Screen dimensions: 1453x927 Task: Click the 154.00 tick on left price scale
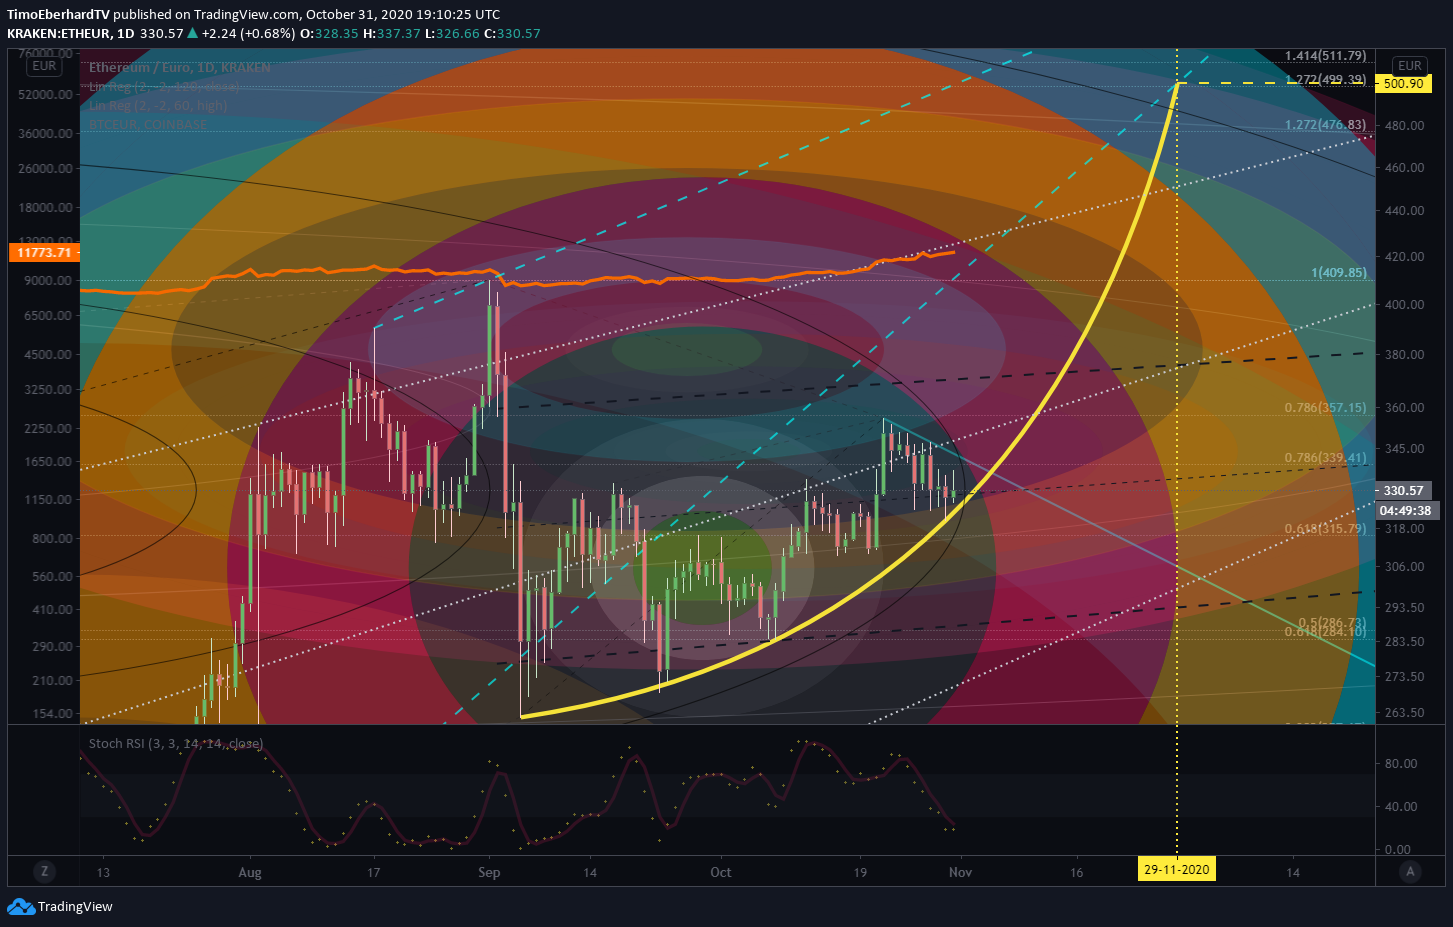coord(53,713)
